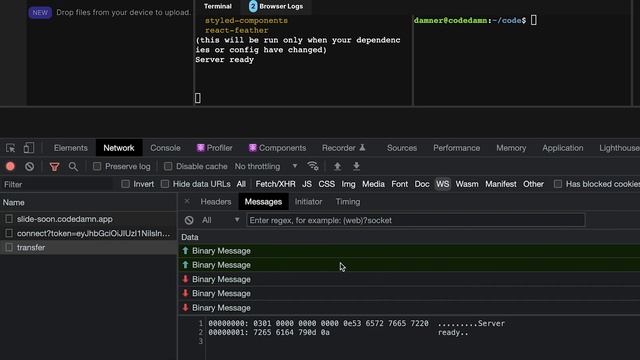The image size is (640, 360).
Task: Filter requests by Fetch/XHR
Action: click(x=276, y=184)
